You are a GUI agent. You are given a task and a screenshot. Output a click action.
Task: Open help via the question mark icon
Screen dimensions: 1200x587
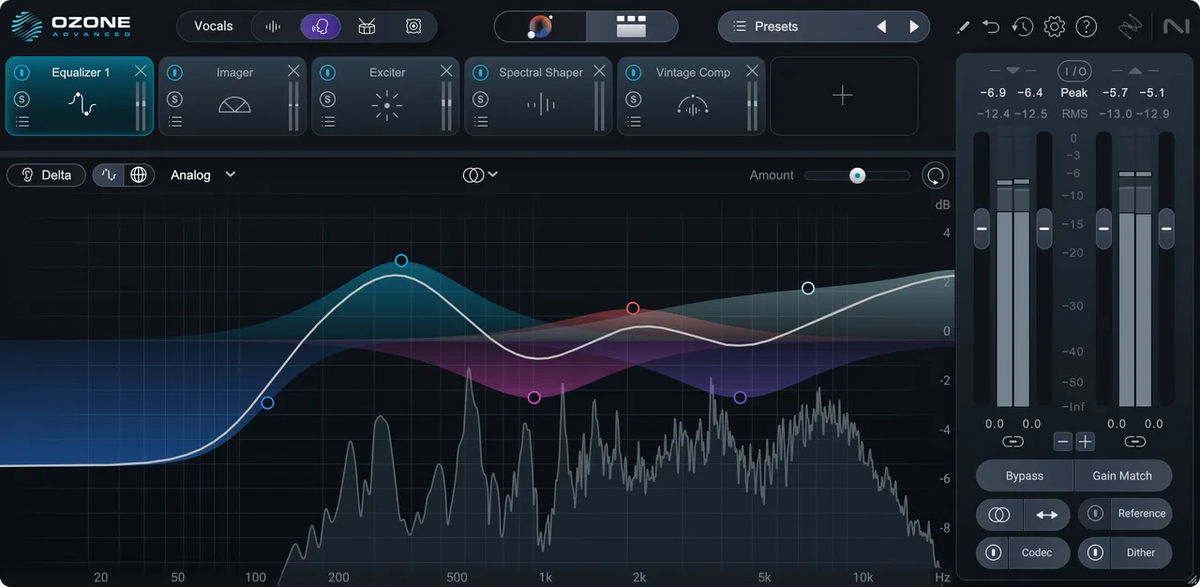[1087, 26]
